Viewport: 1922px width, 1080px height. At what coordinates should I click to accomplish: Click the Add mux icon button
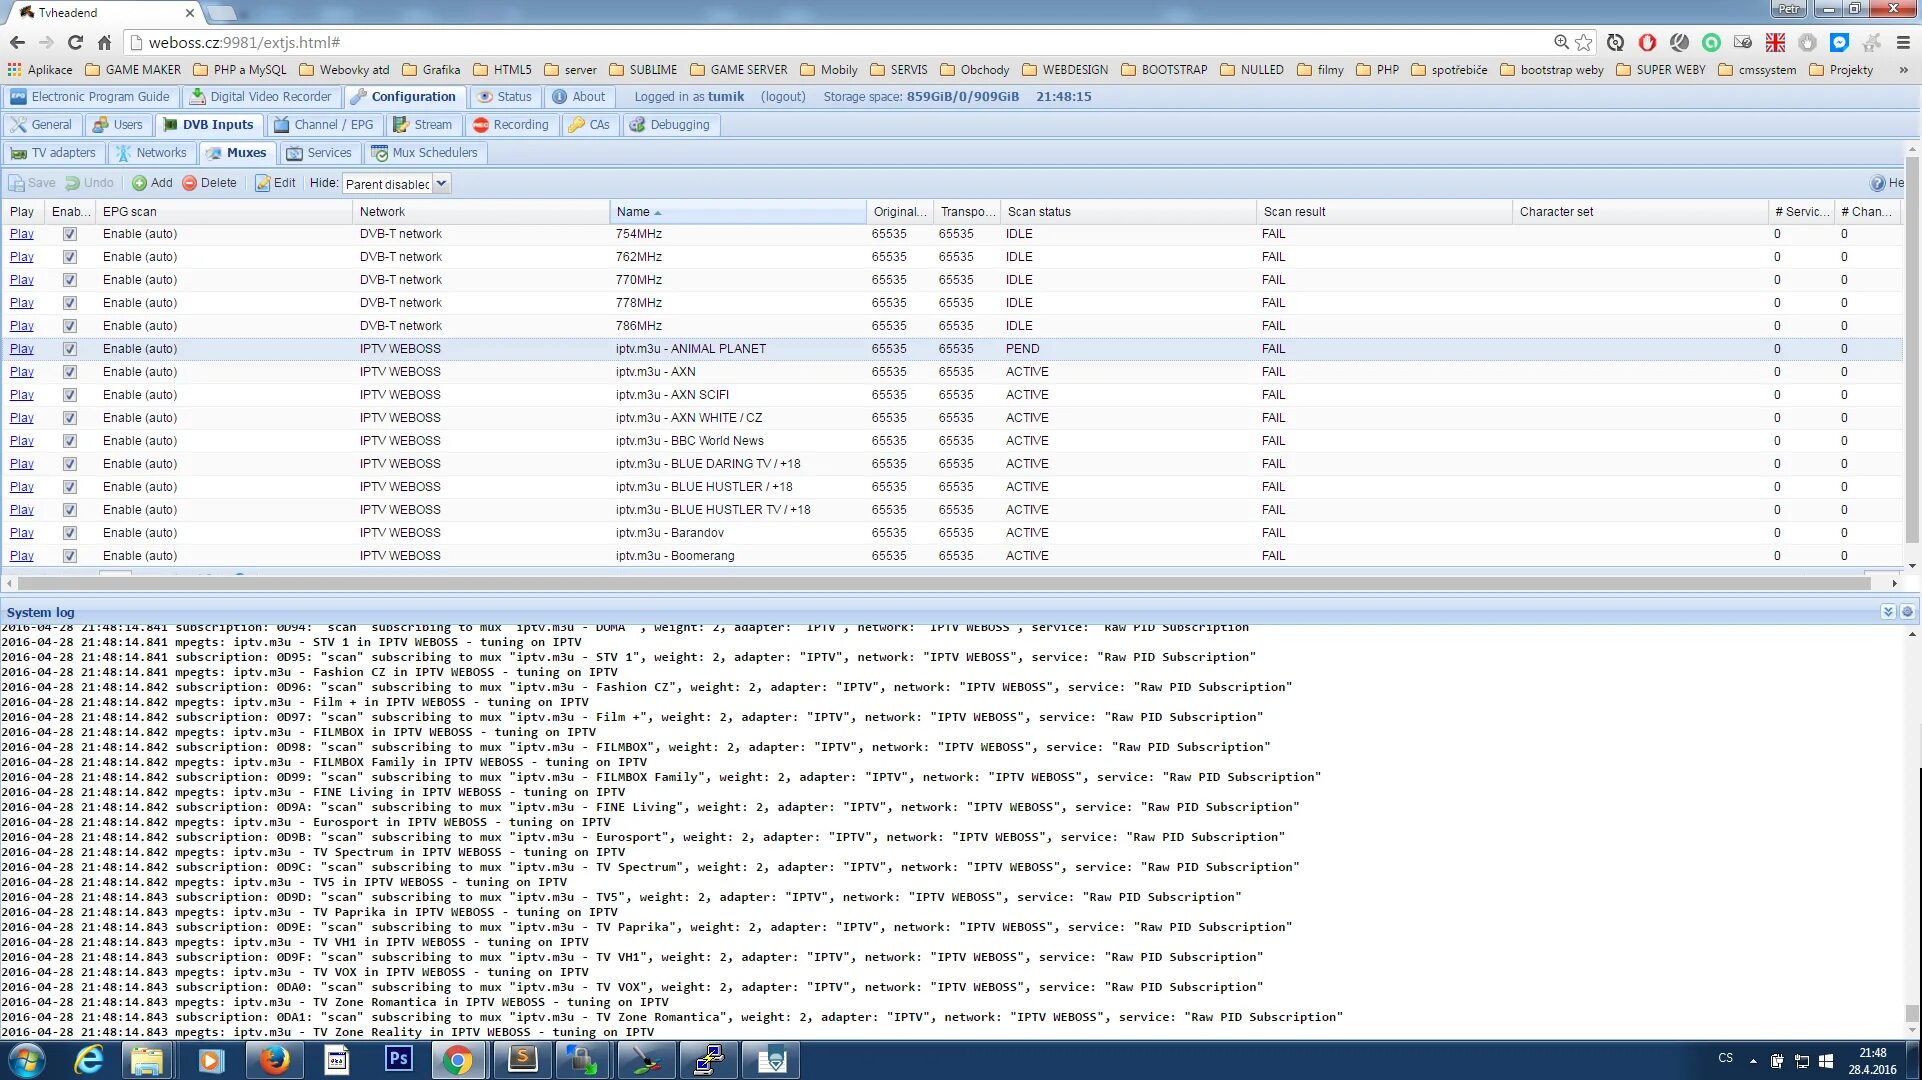[139, 183]
